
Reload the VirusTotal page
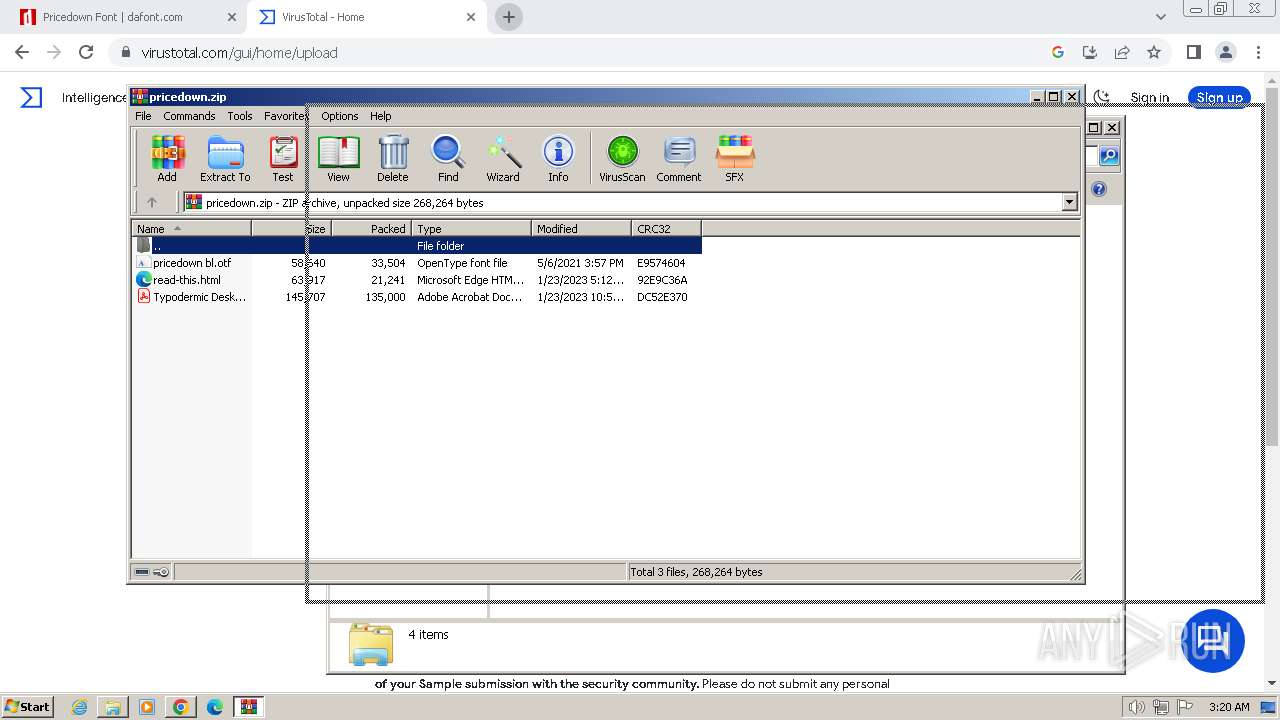[86, 52]
